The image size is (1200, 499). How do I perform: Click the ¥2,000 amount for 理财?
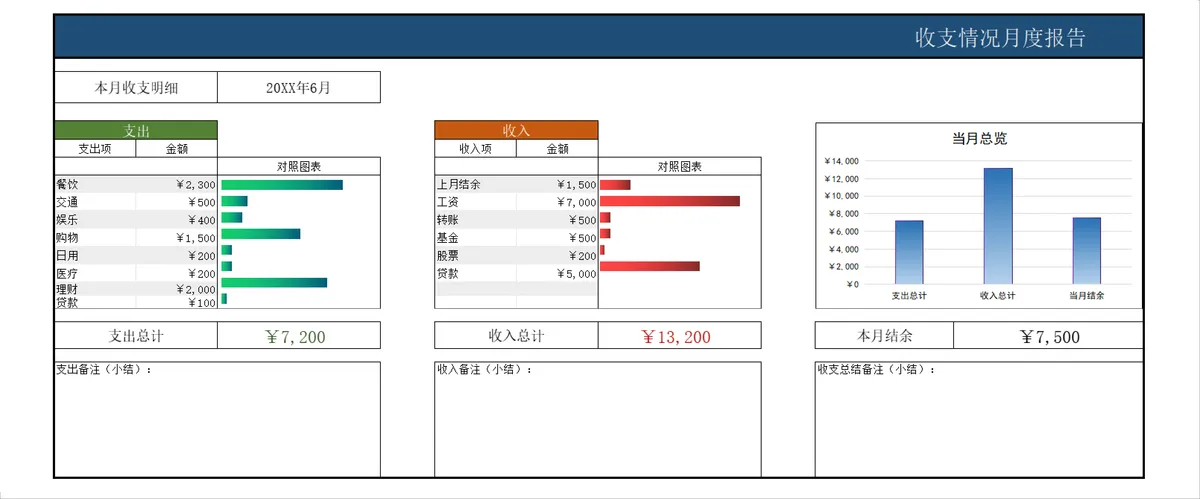tap(195, 289)
